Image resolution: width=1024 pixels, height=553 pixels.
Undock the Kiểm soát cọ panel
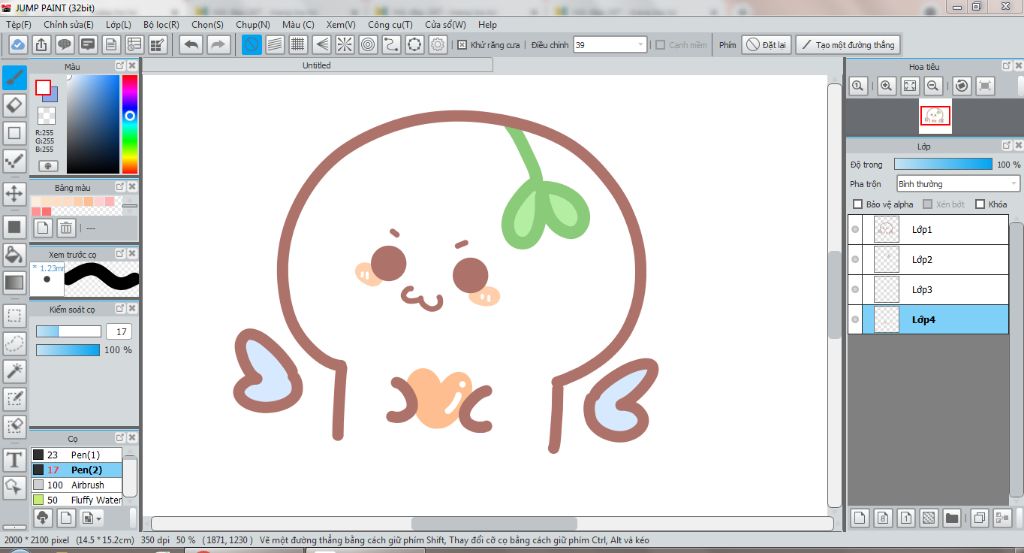click(x=120, y=308)
